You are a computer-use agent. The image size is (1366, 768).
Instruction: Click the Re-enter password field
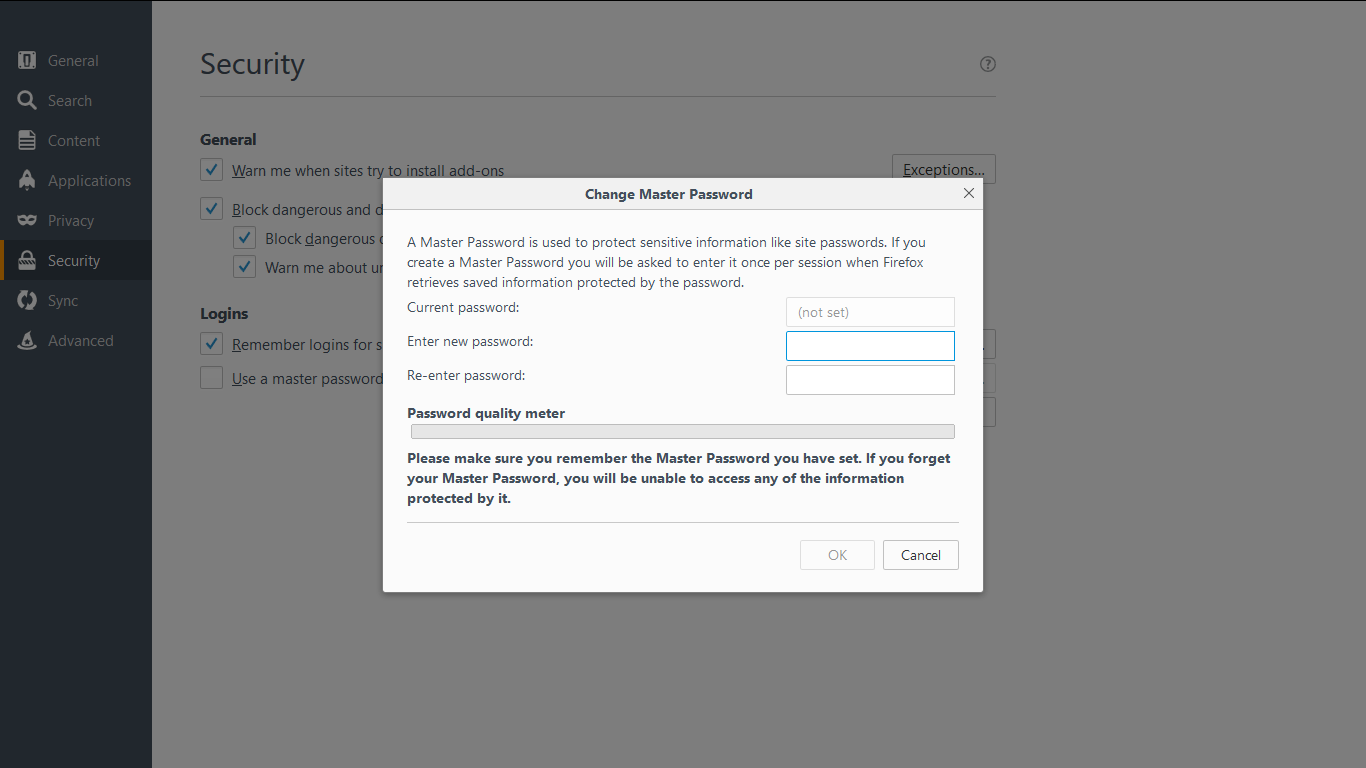870,379
